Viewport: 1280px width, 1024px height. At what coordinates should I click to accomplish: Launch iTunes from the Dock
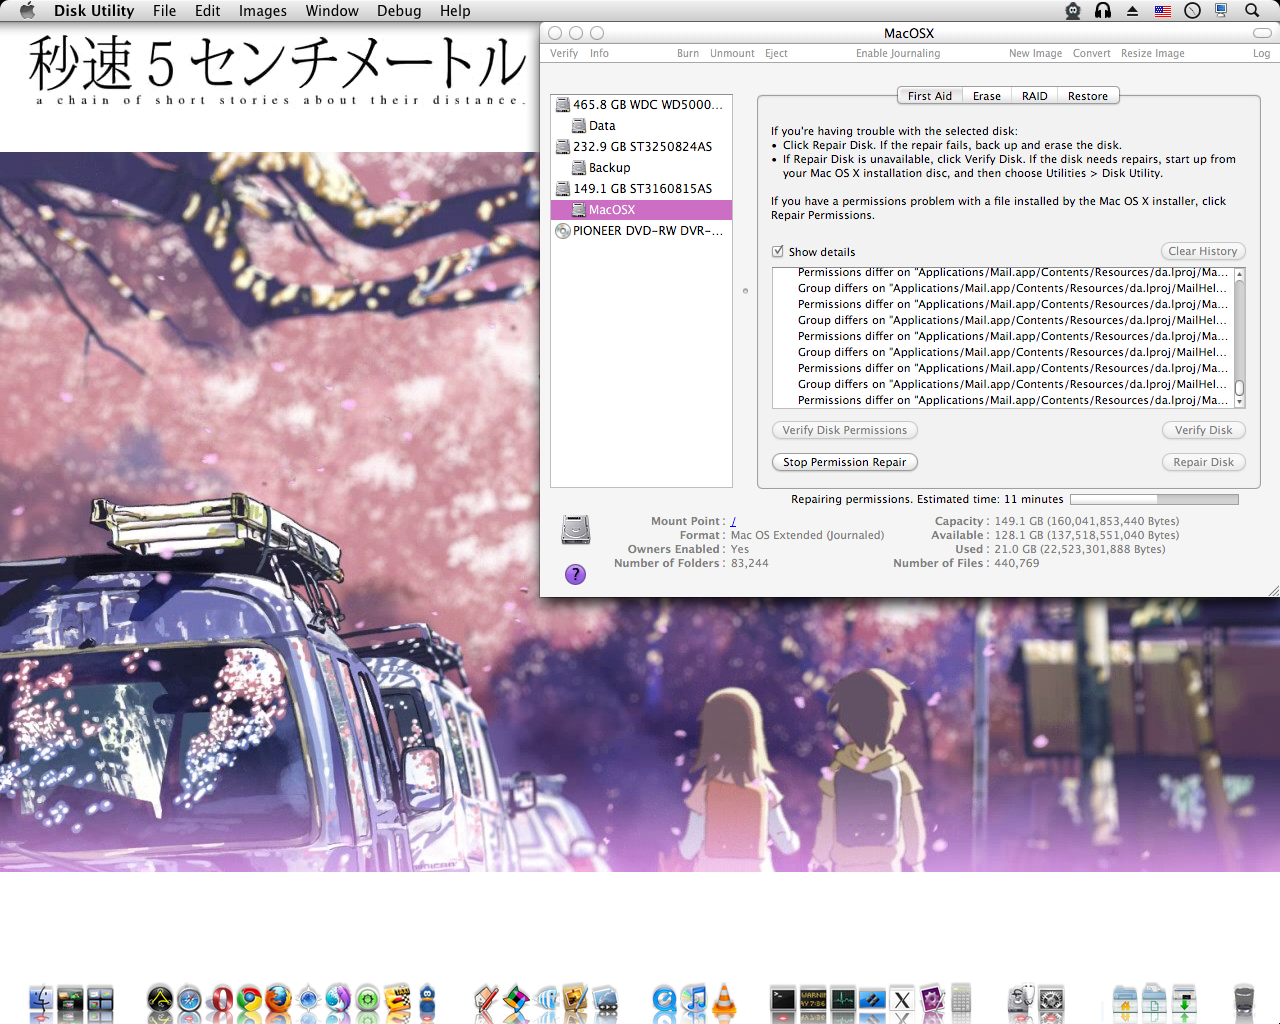point(694,999)
